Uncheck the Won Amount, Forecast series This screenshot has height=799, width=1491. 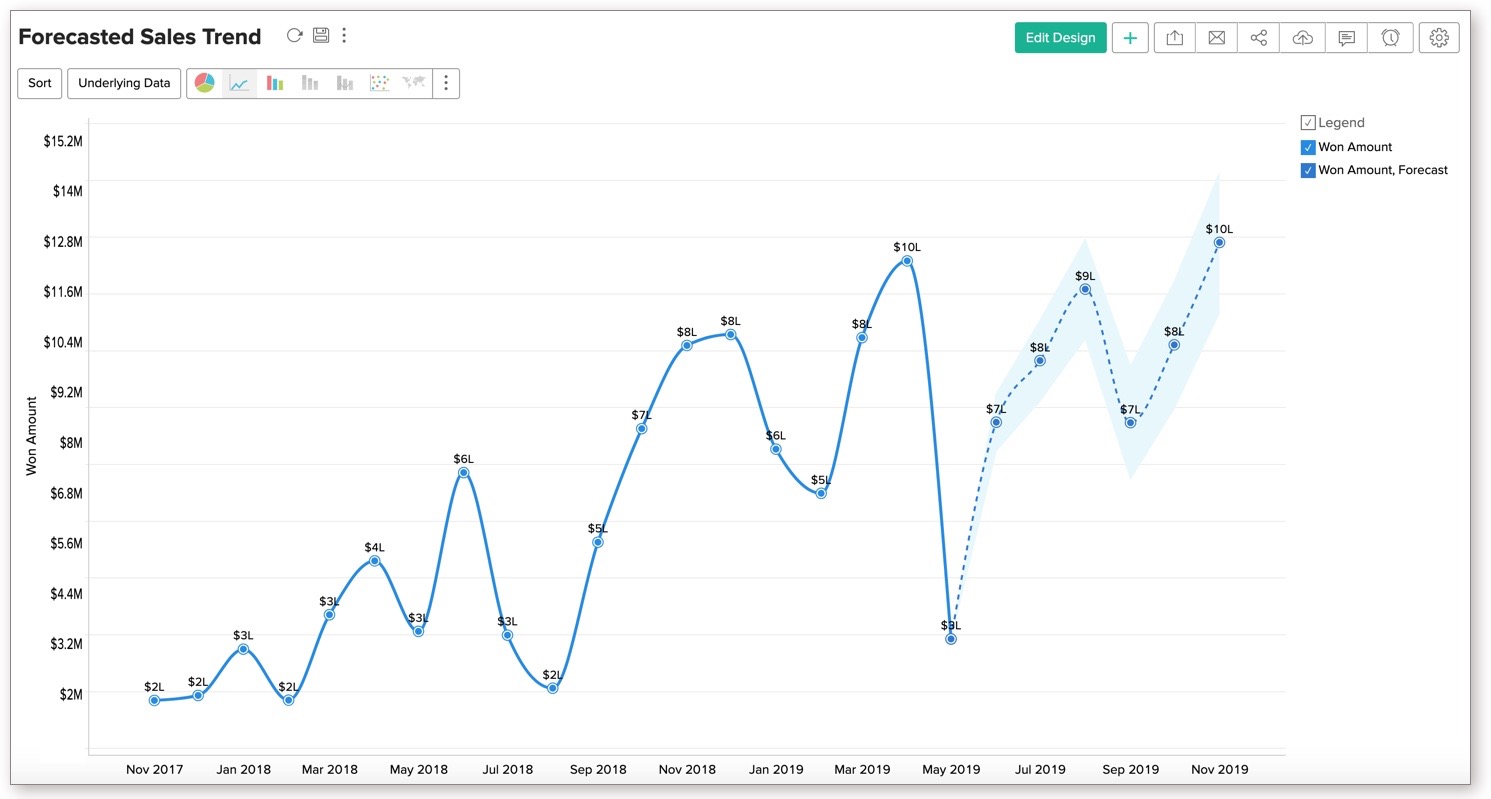[1307, 170]
